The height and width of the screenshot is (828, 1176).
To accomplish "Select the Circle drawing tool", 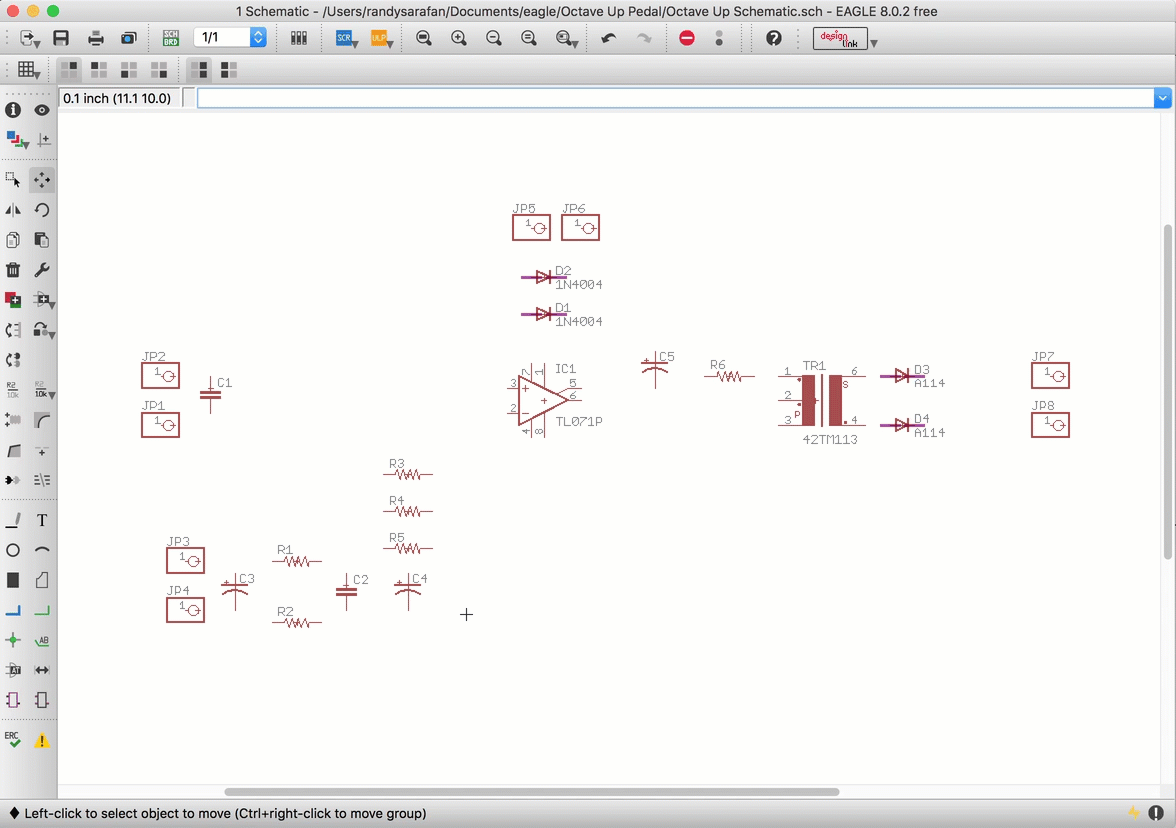I will point(13,550).
